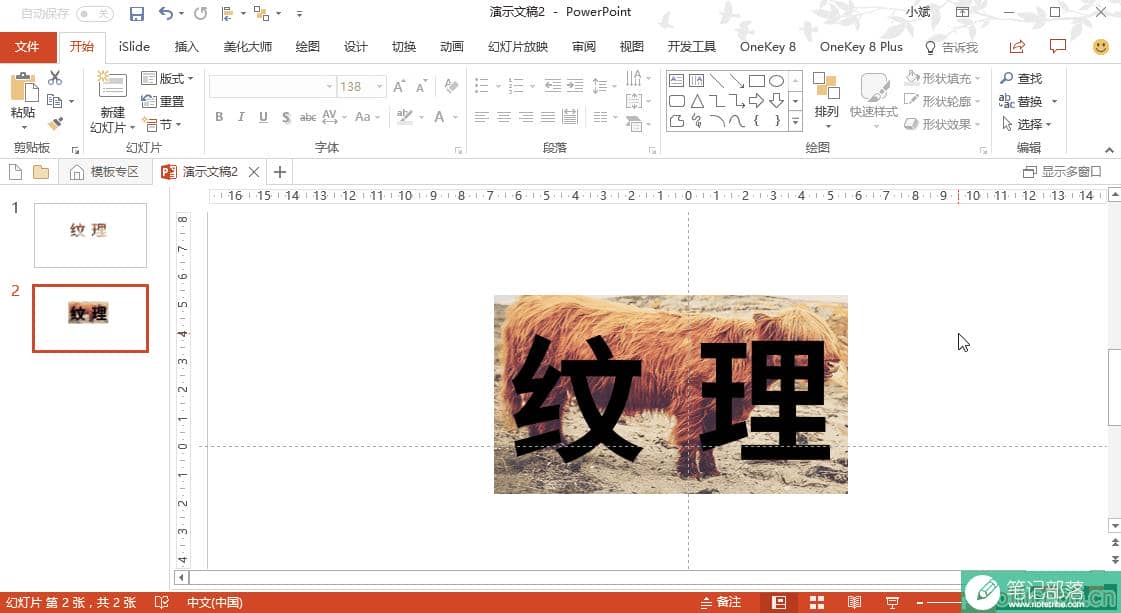1121x613 pixels.
Task: Click Decrease Indent icon
Action: (x=553, y=86)
